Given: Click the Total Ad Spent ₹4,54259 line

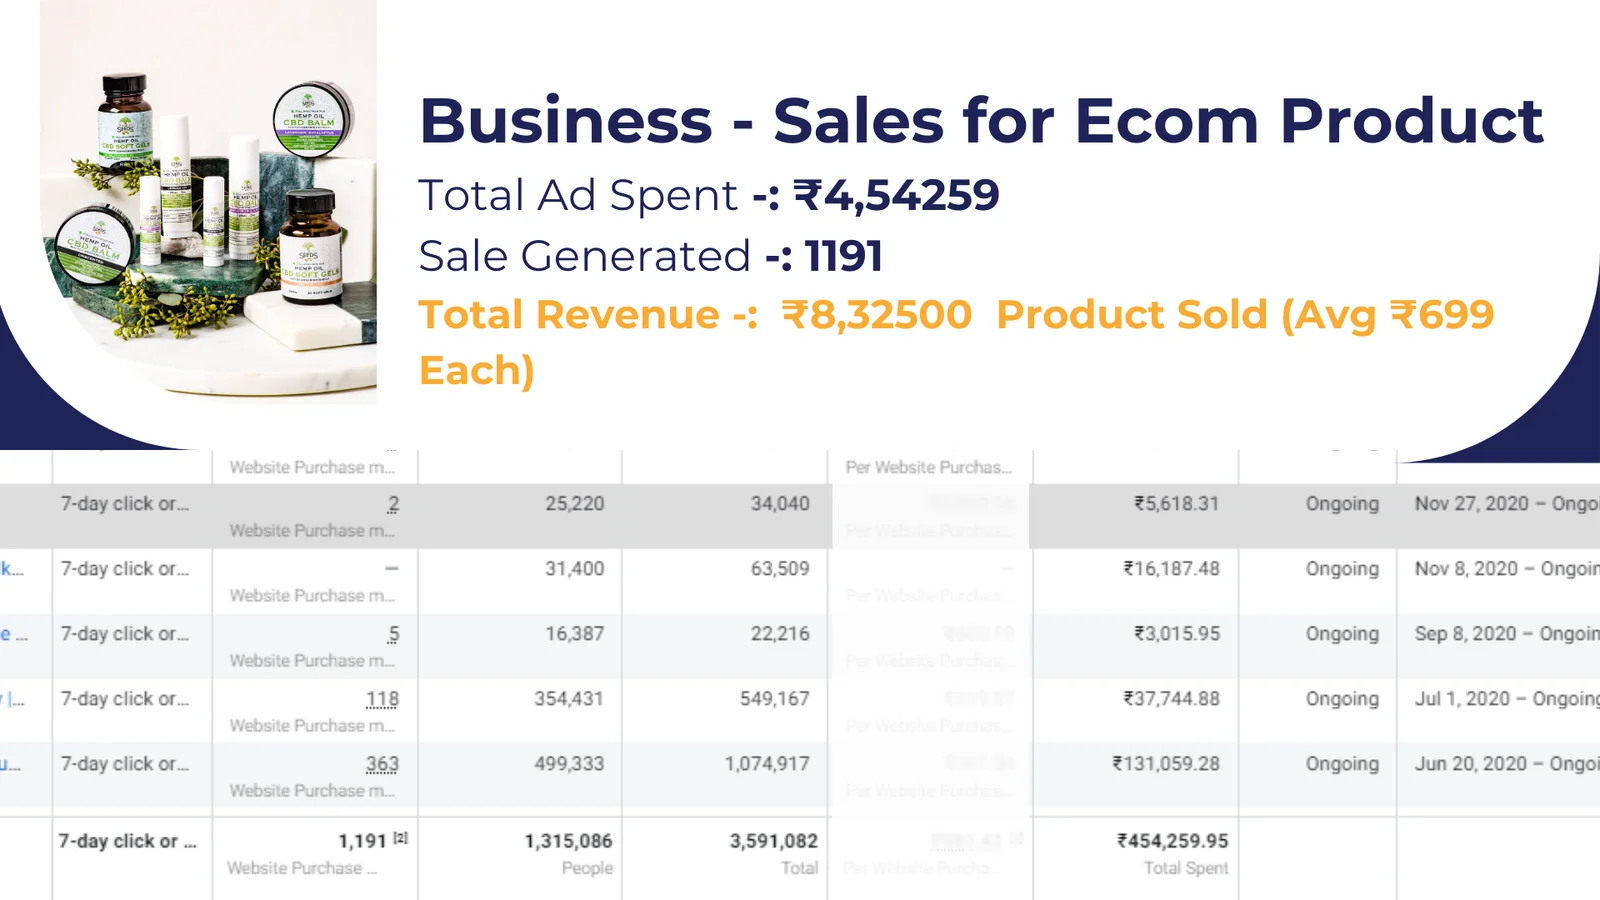Looking at the screenshot, I should [708, 195].
